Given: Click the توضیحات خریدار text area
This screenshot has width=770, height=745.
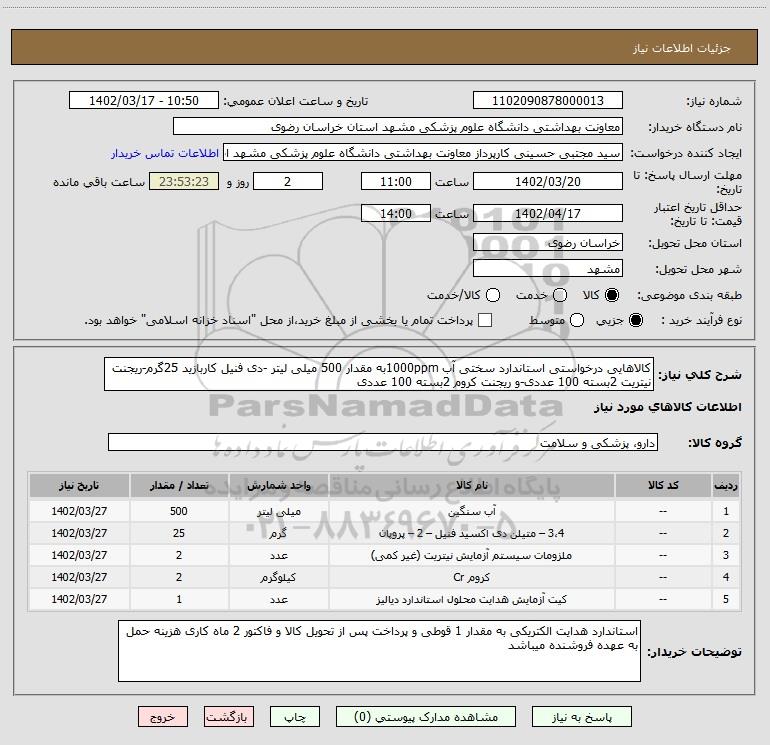Looking at the screenshot, I should [379, 651].
